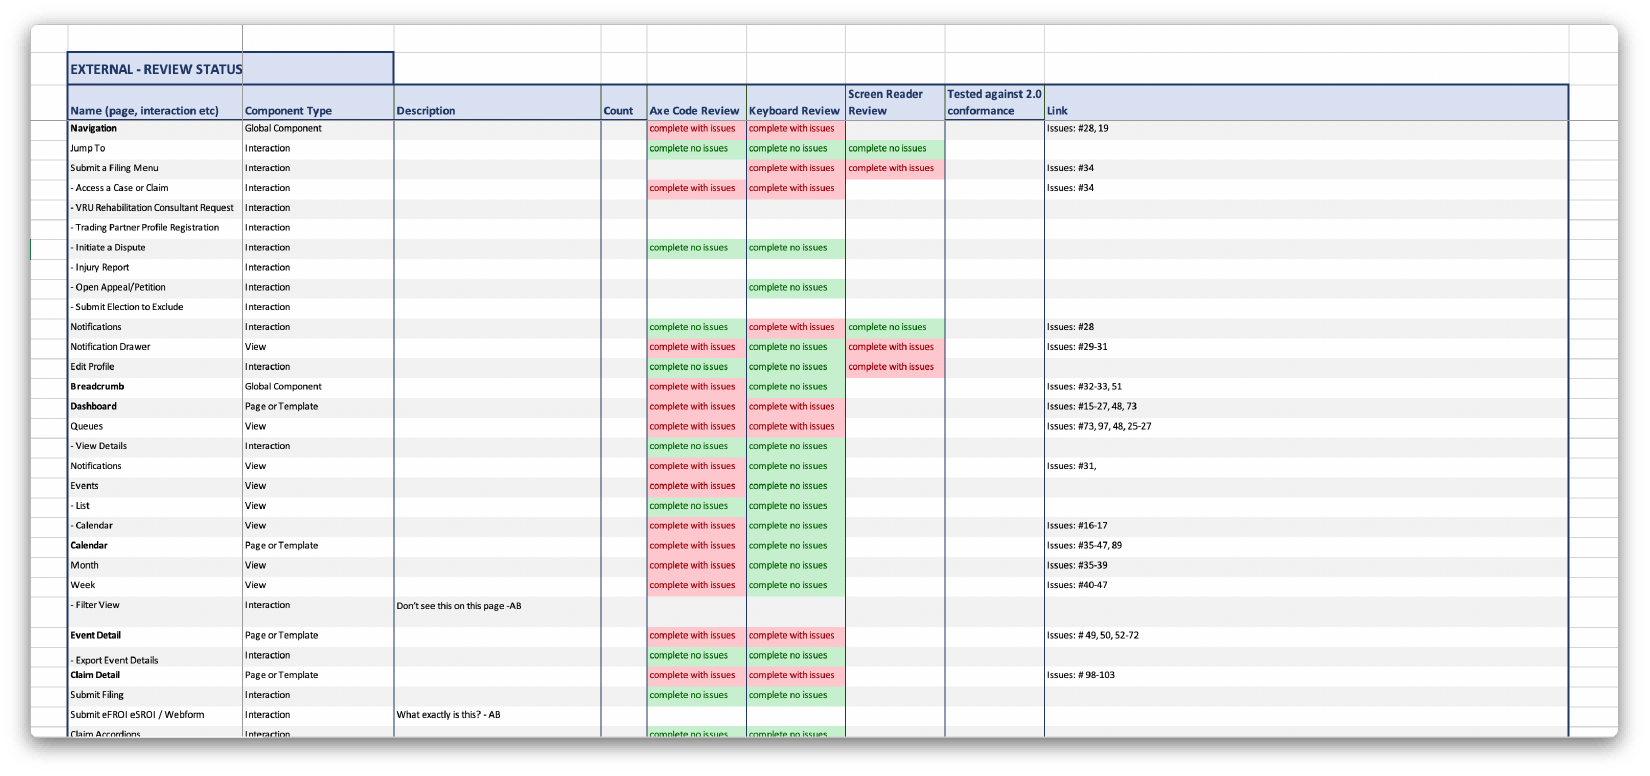Select Screen Reader status for Notification Drawer

[895, 347]
